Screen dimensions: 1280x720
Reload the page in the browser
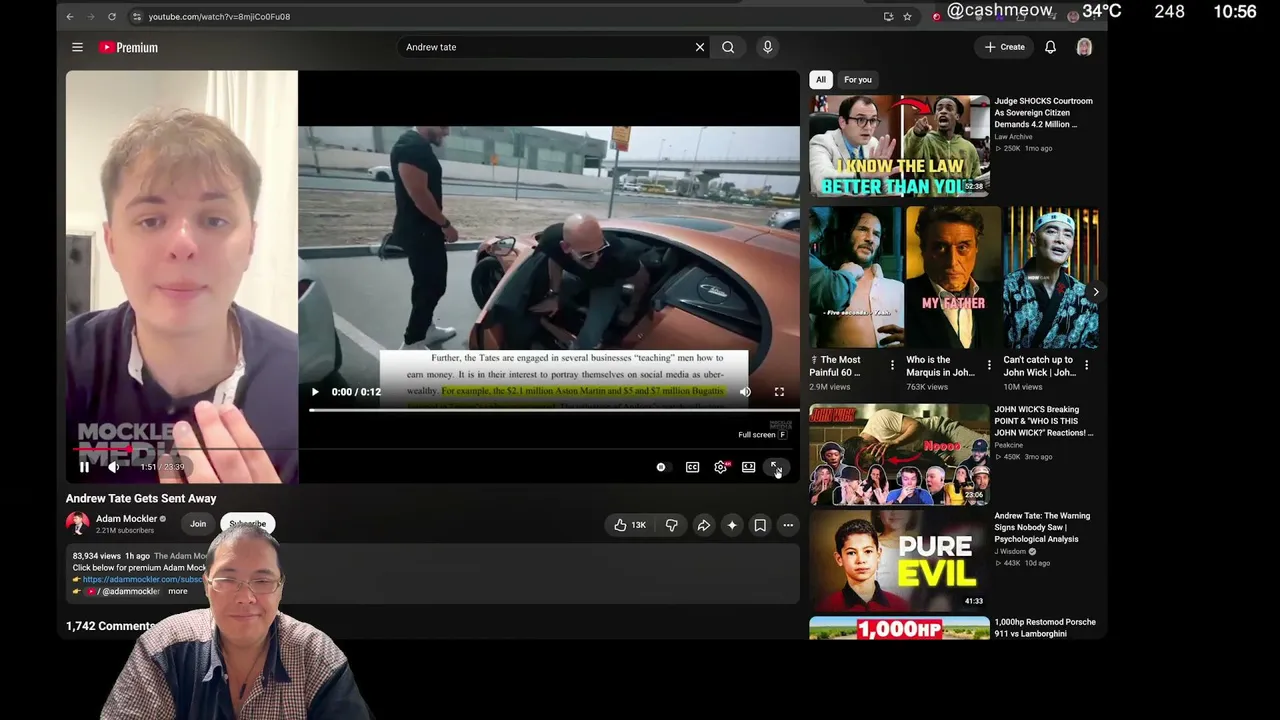(112, 16)
